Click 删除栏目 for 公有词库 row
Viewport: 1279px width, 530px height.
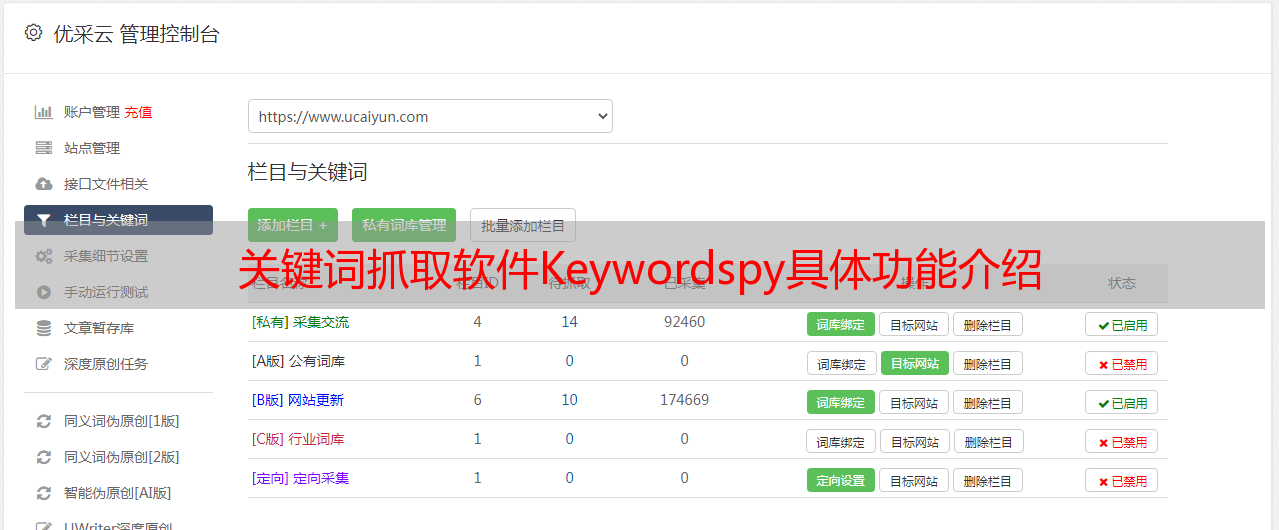pos(988,363)
